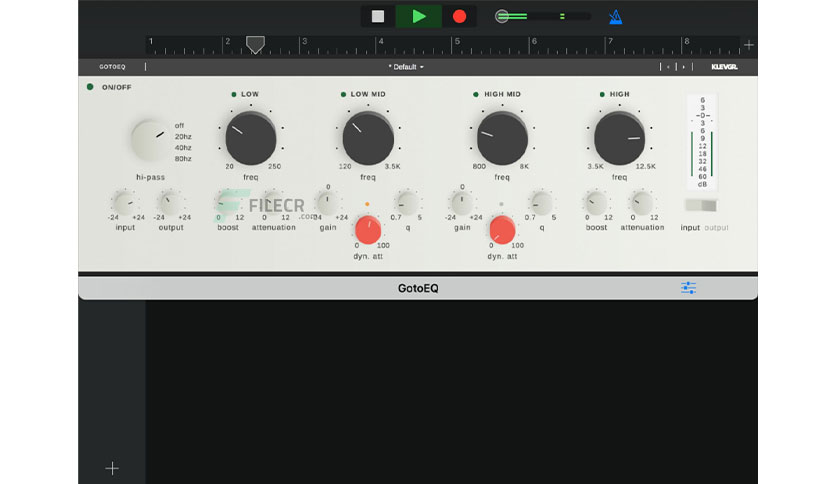
Task: Flip the input/output meter switch
Action: tap(701, 206)
